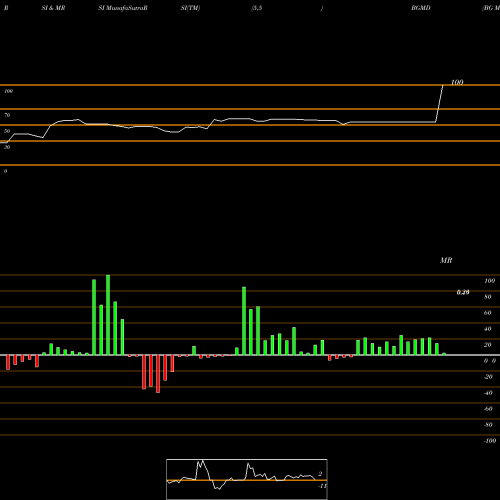This screenshot has width=500, height=500.
Task: Click the '-11' value in mini chart
Action: coord(322,486)
